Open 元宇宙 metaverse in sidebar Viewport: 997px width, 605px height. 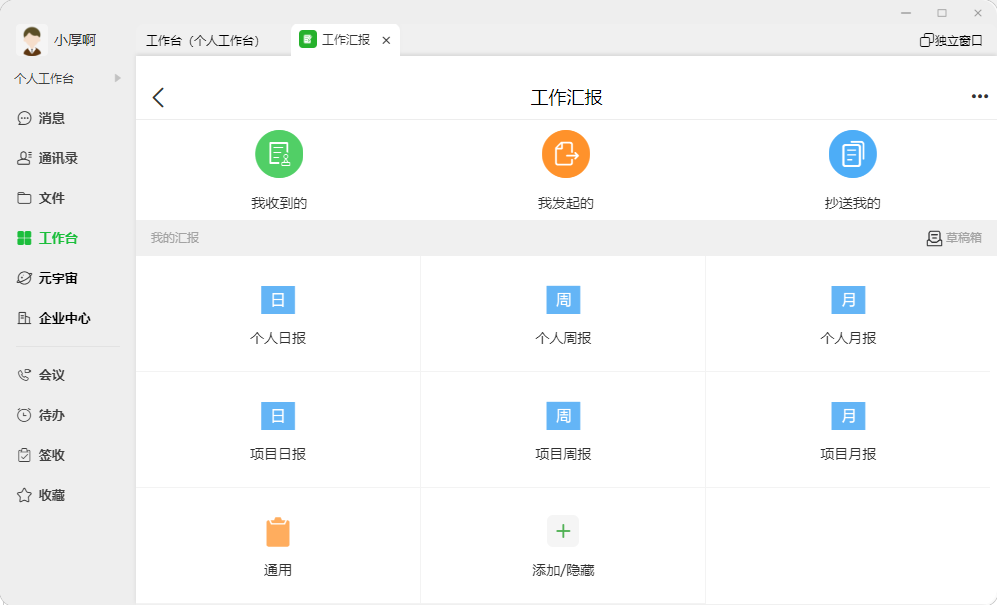[48, 279]
